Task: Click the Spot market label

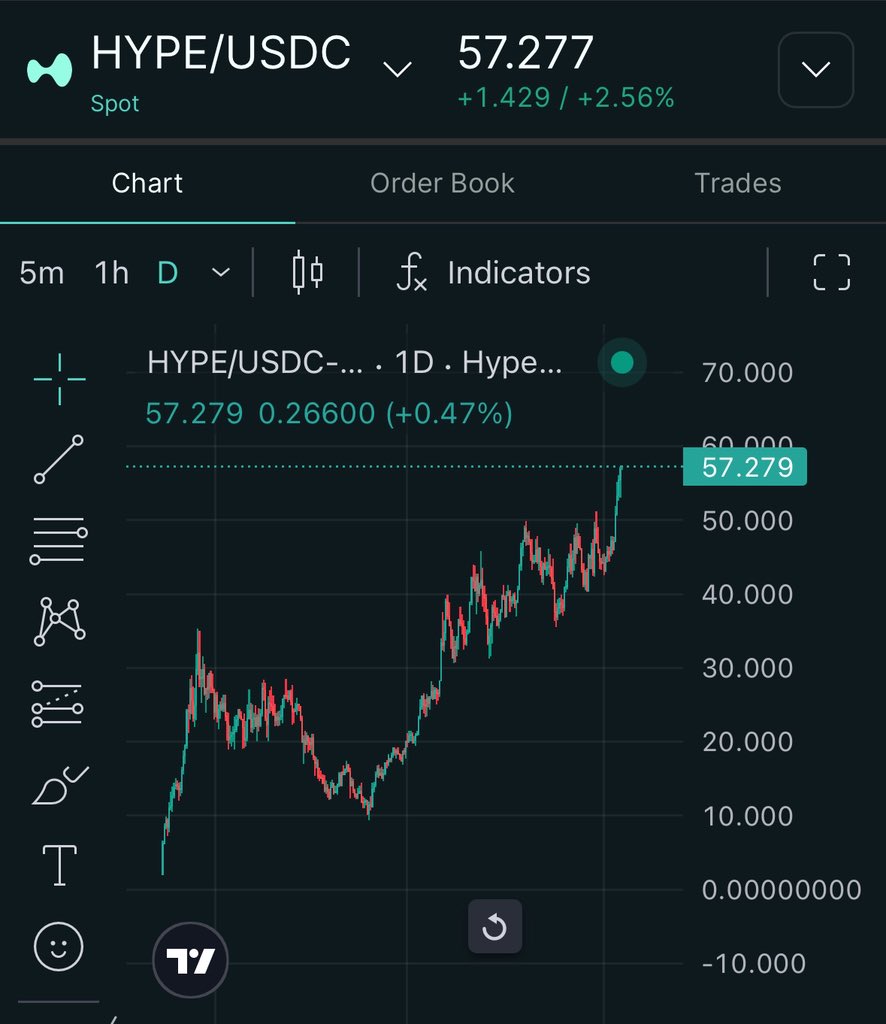Action: coord(115,103)
